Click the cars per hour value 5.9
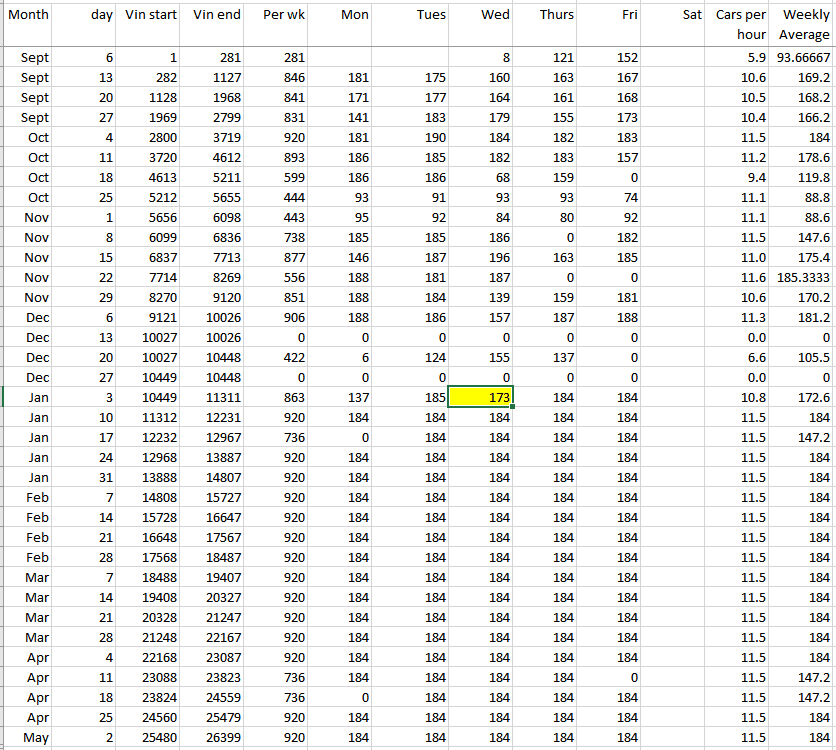This screenshot has width=836, height=750. (x=741, y=58)
